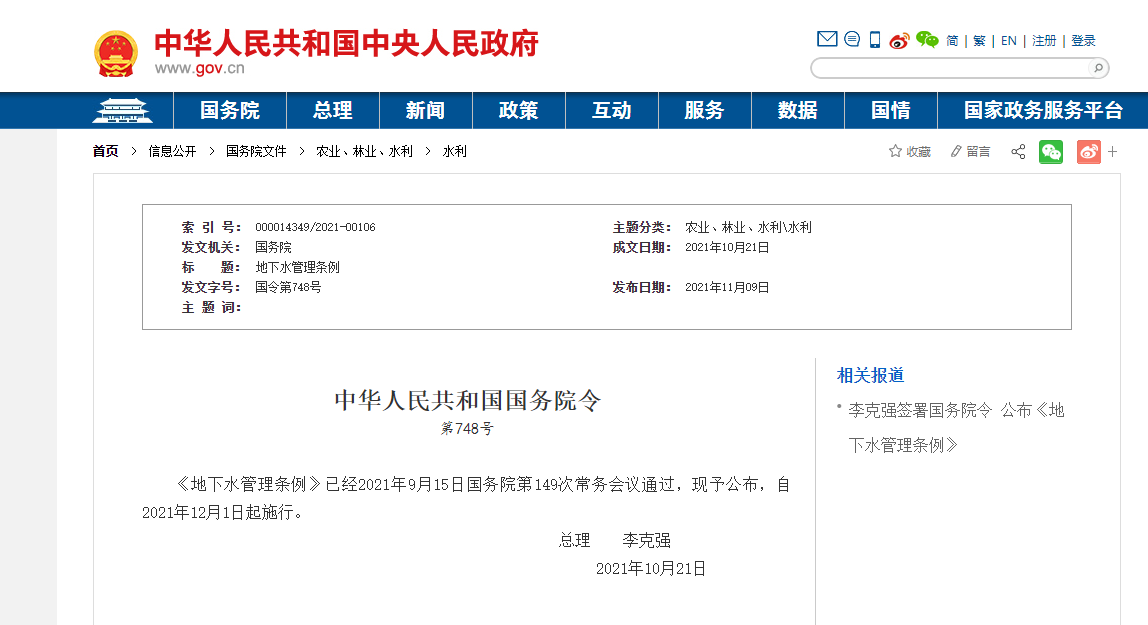Click 收藏 to bookmark this page
The image size is (1148, 625).
pyautogui.click(x=910, y=152)
